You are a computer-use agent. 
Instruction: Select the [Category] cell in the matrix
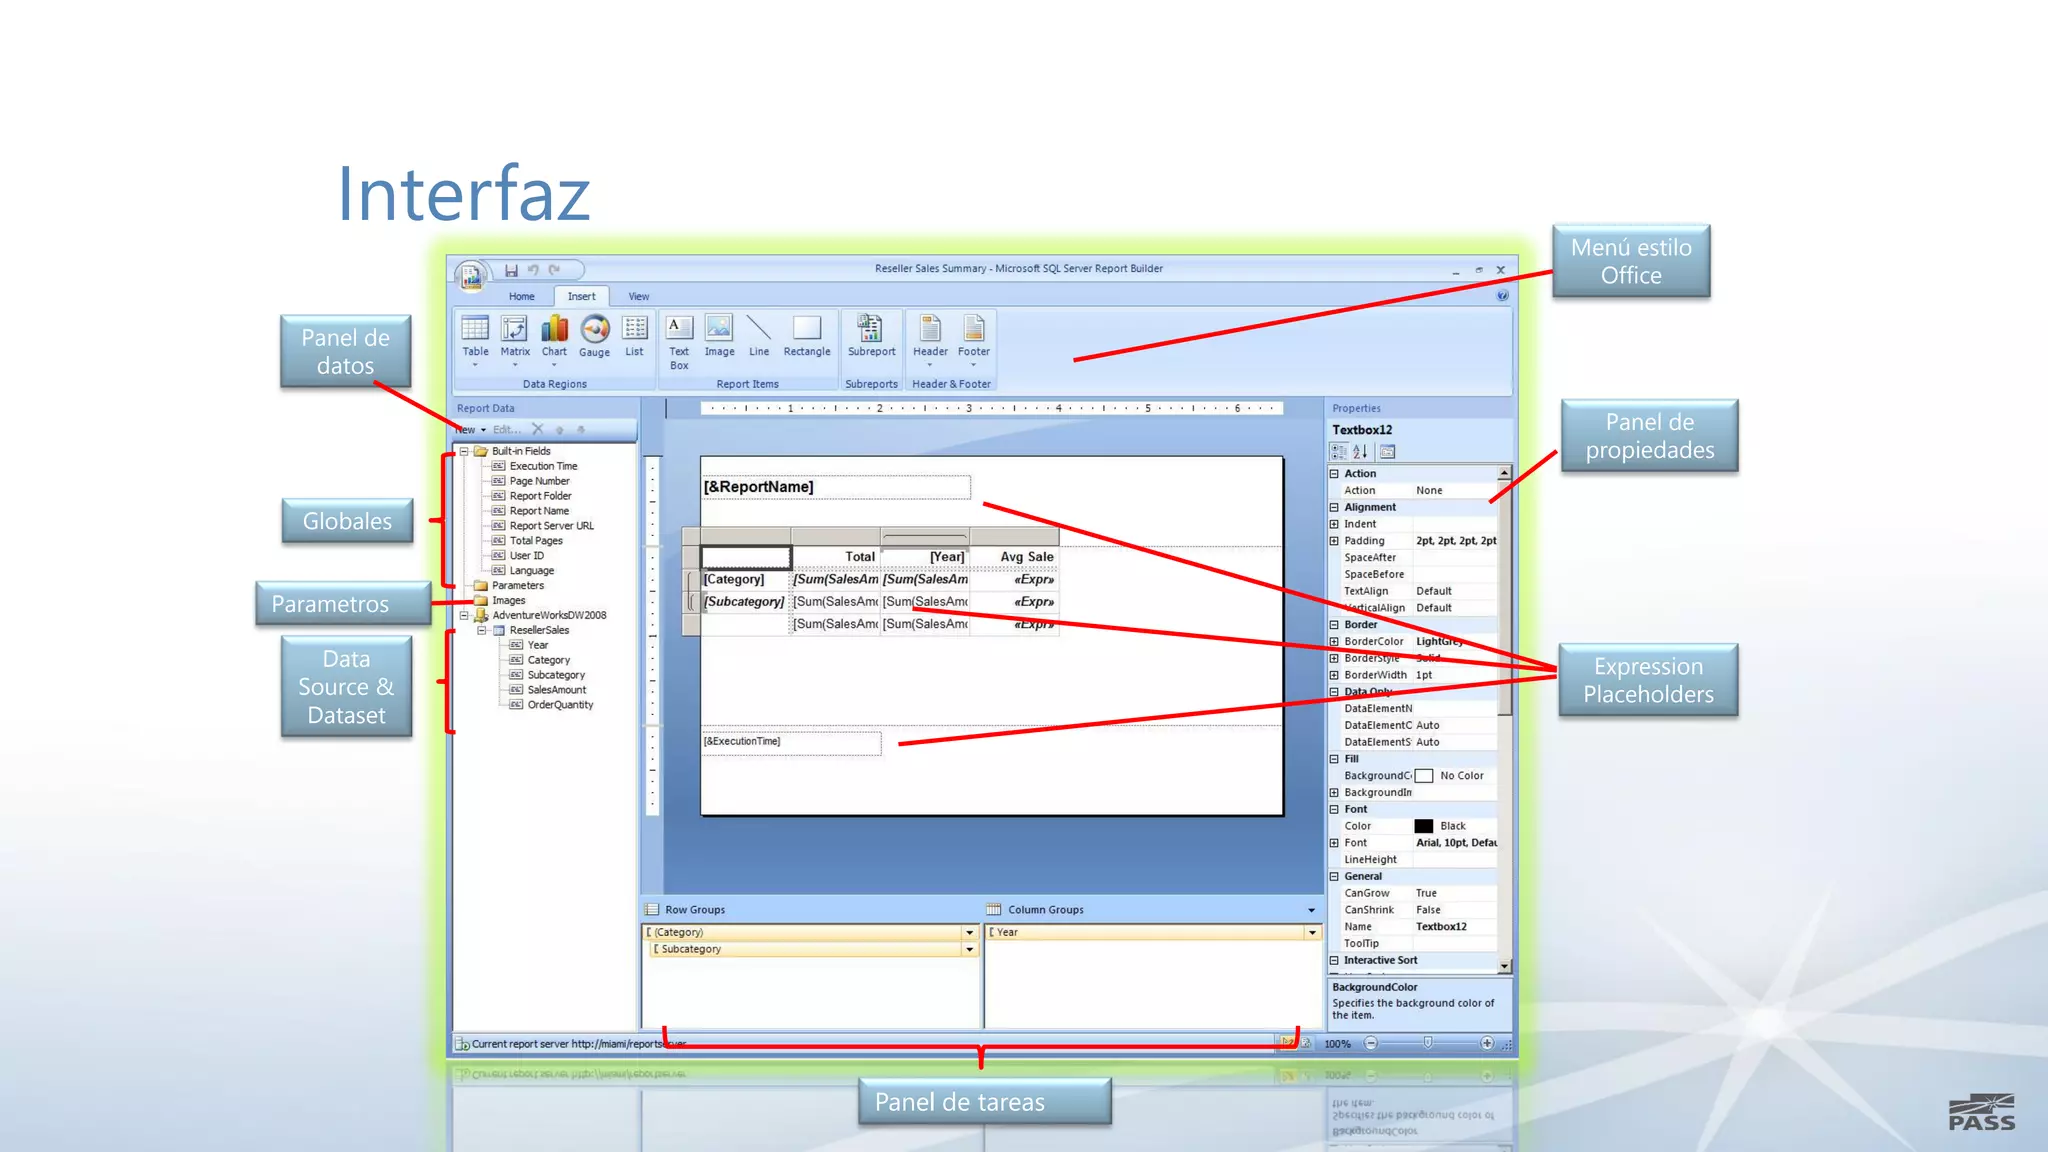coord(745,580)
